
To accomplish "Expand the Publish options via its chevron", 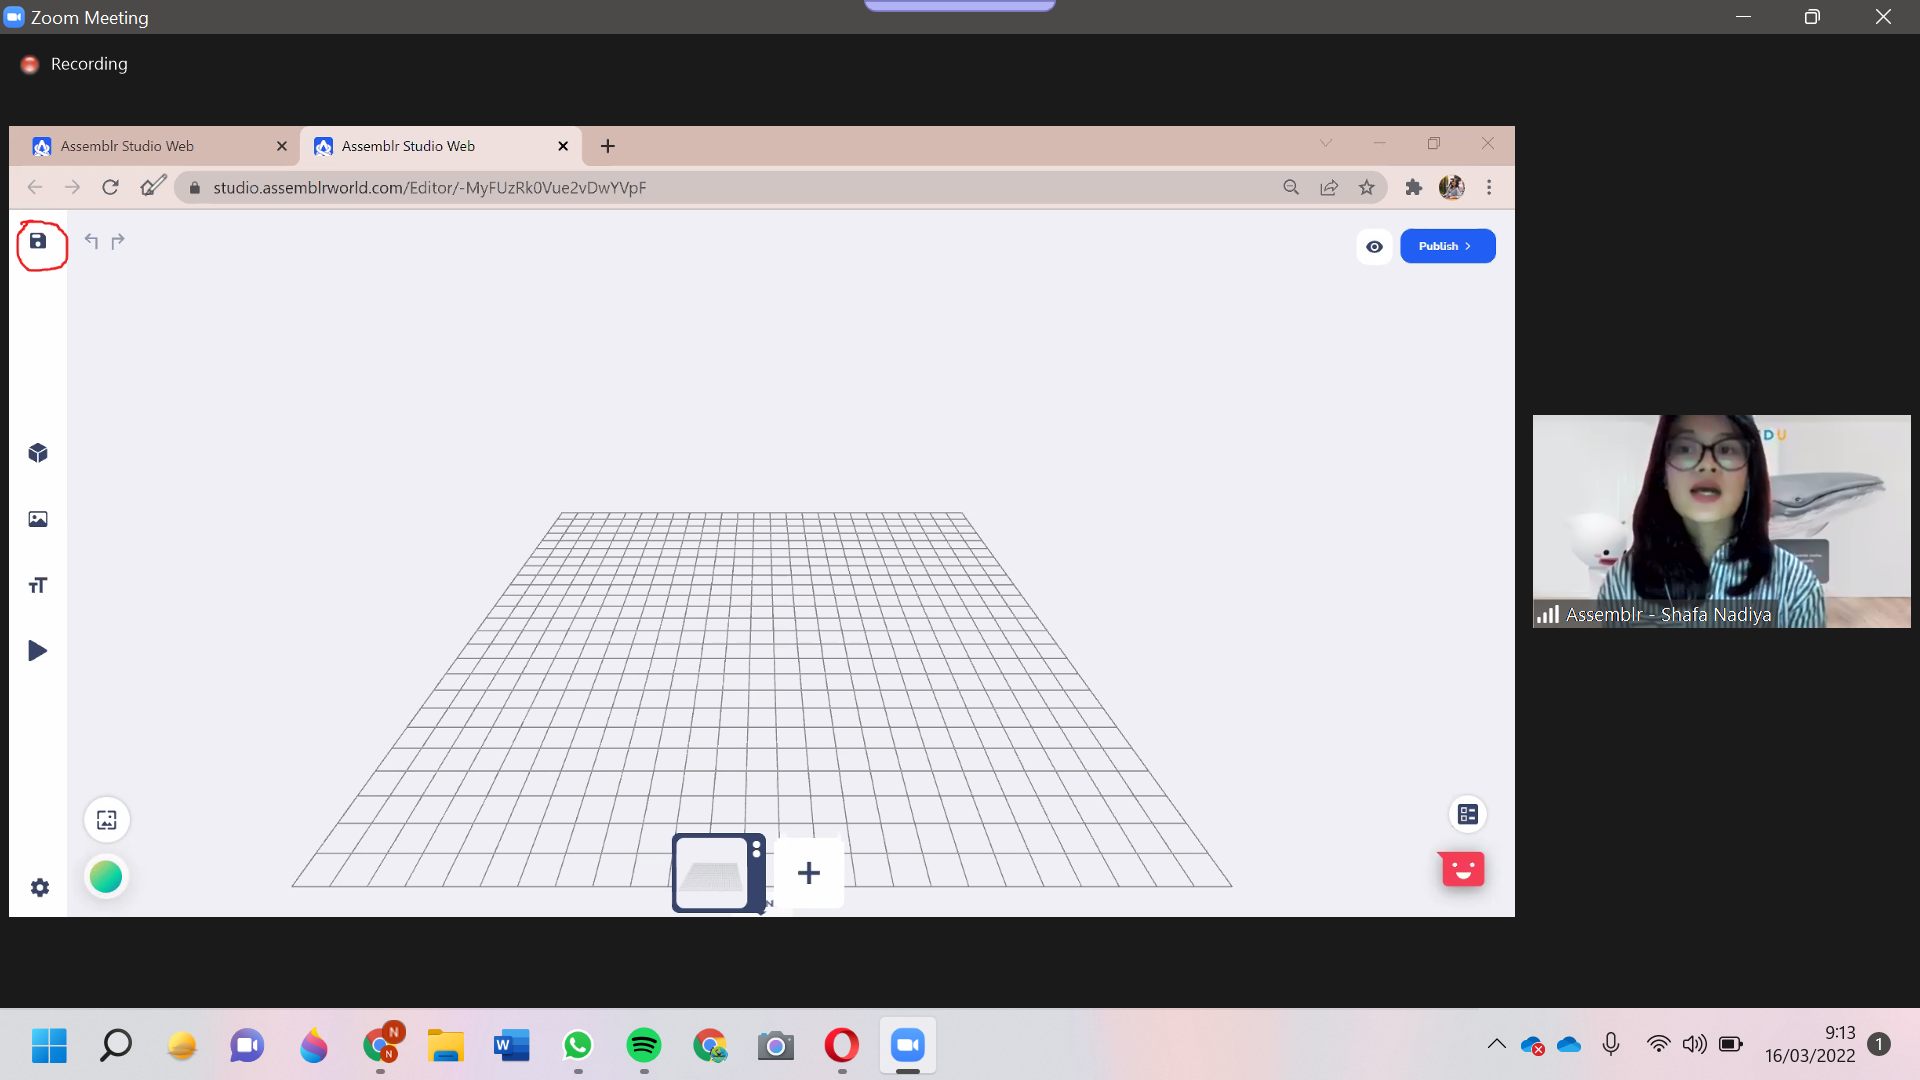I will [1466, 245].
